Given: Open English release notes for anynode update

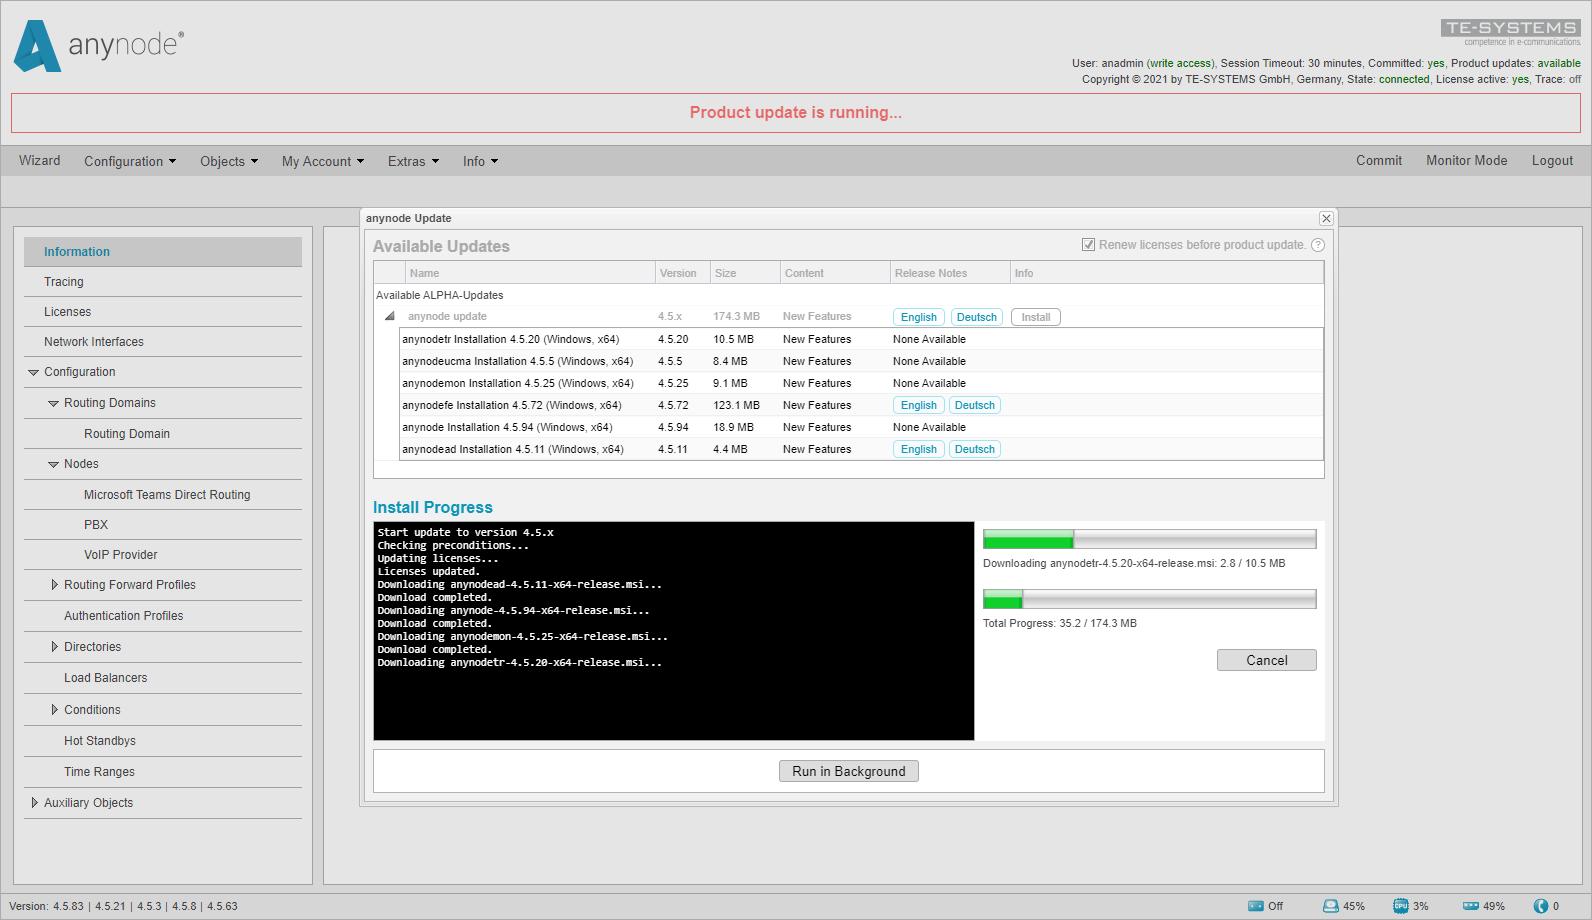Looking at the screenshot, I should pyautogui.click(x=918, y=317).
